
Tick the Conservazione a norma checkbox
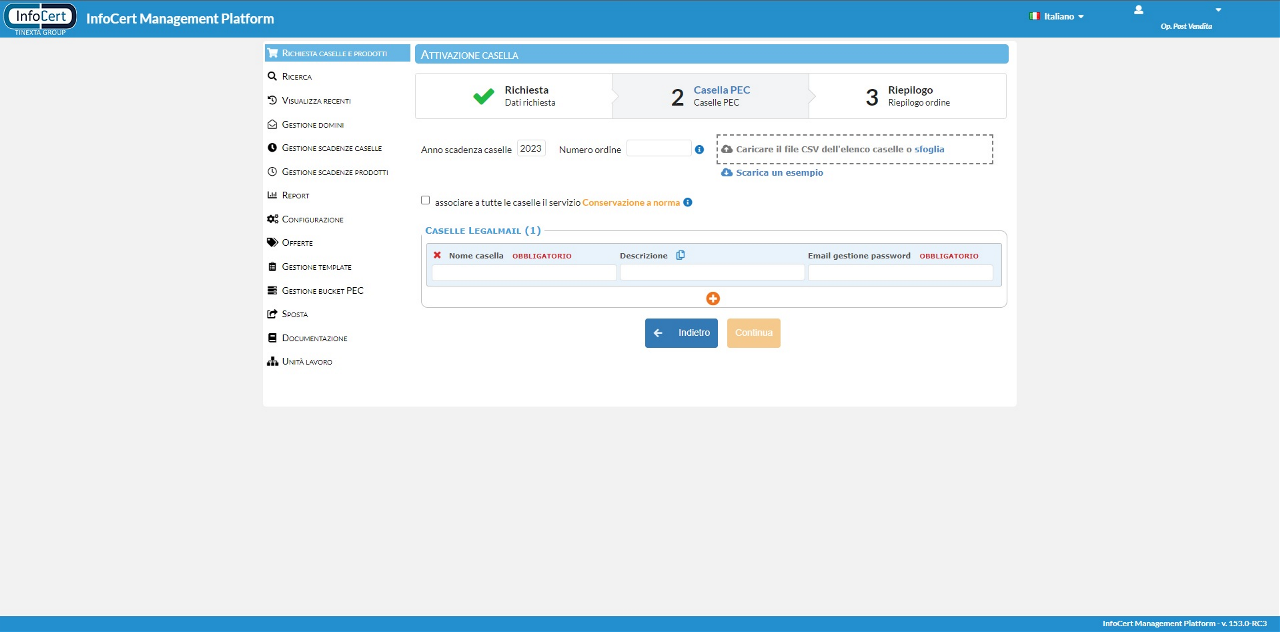(x=426, y=200)
